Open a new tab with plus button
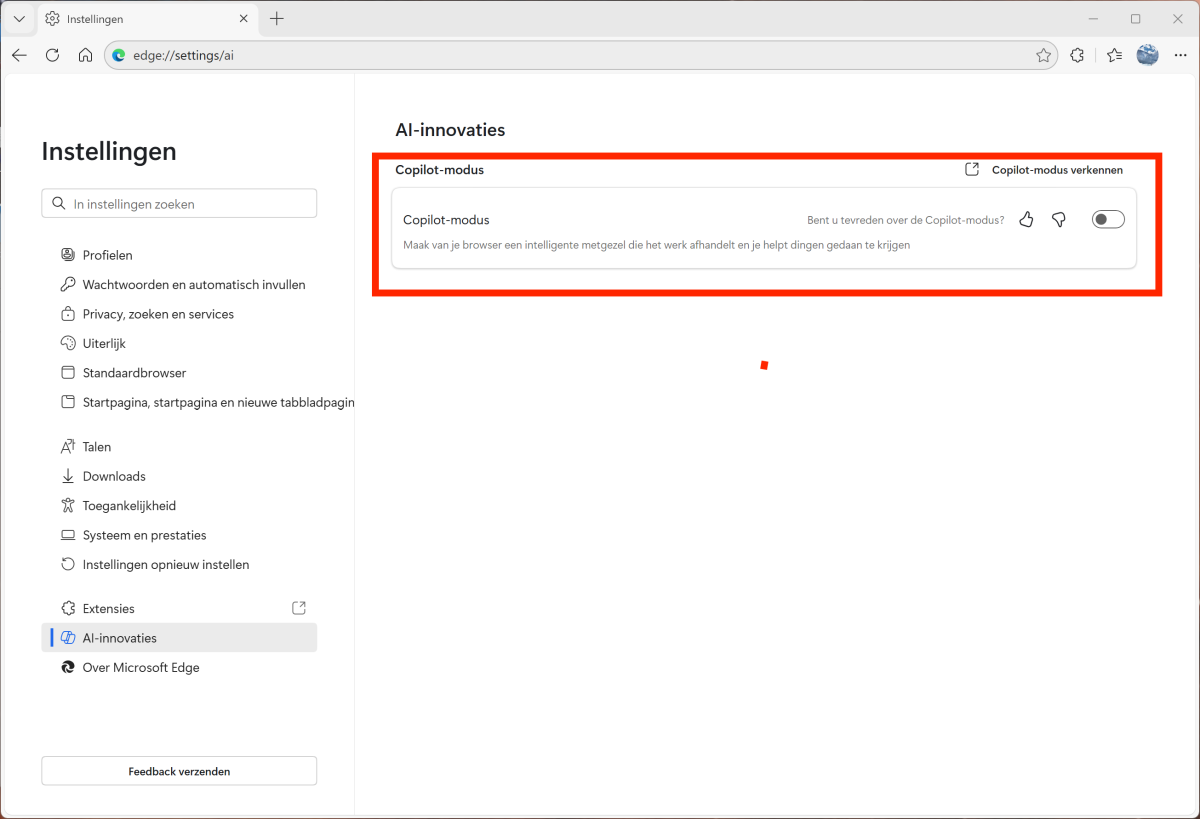The height and width of the screenshot is (819, 1200). [x=277, y=19]
